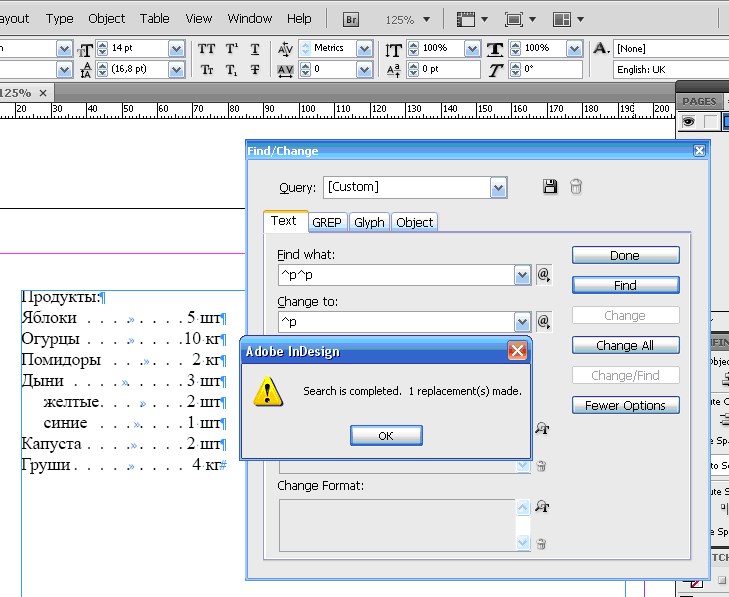Toggle the Underline icon
The width and height of the screenshot is (729, 597).
coord(255,49)
